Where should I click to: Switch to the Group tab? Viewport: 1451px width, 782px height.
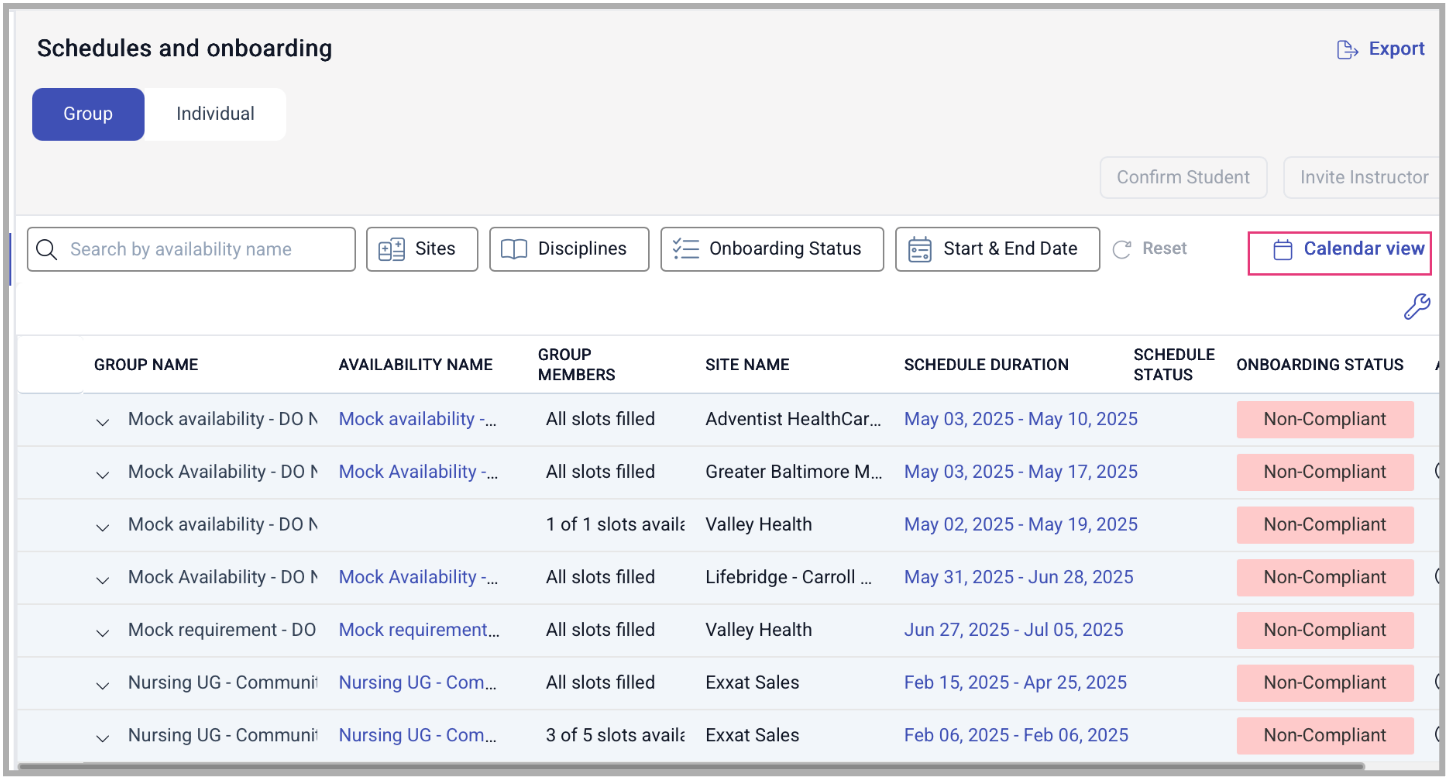[88, 114]
